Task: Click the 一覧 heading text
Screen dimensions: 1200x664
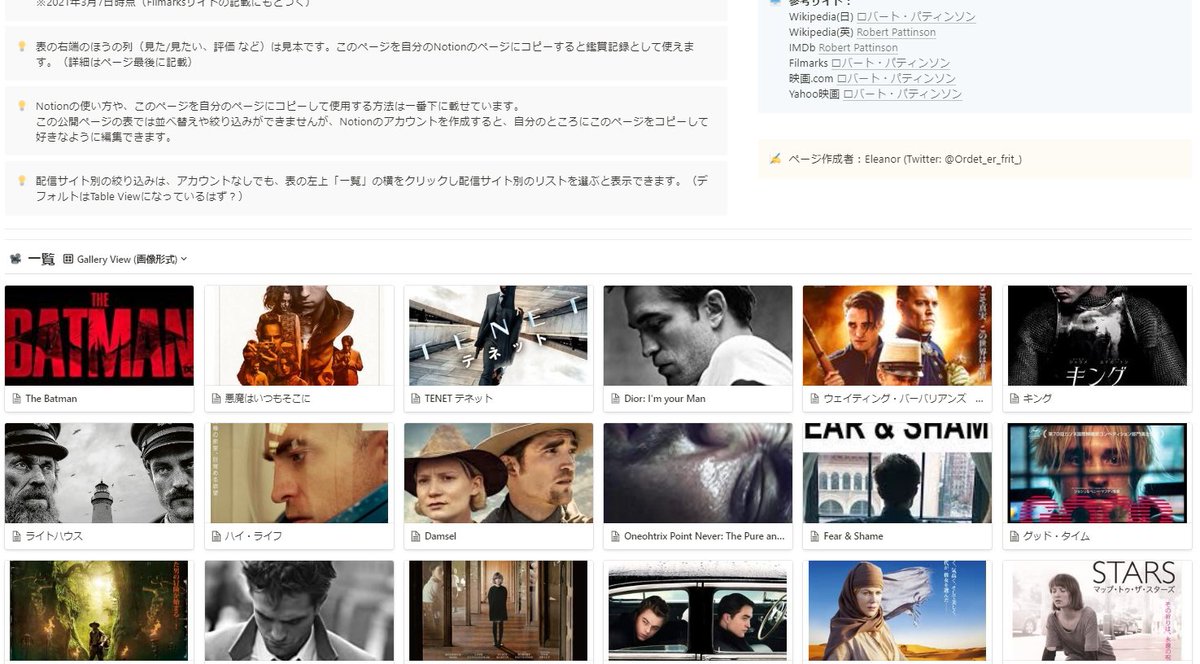Action: 41,259
